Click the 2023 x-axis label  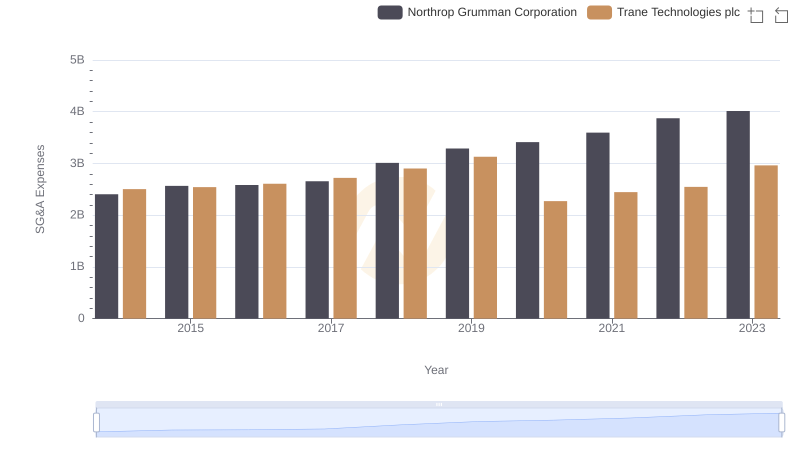click(x=752, y=328)
